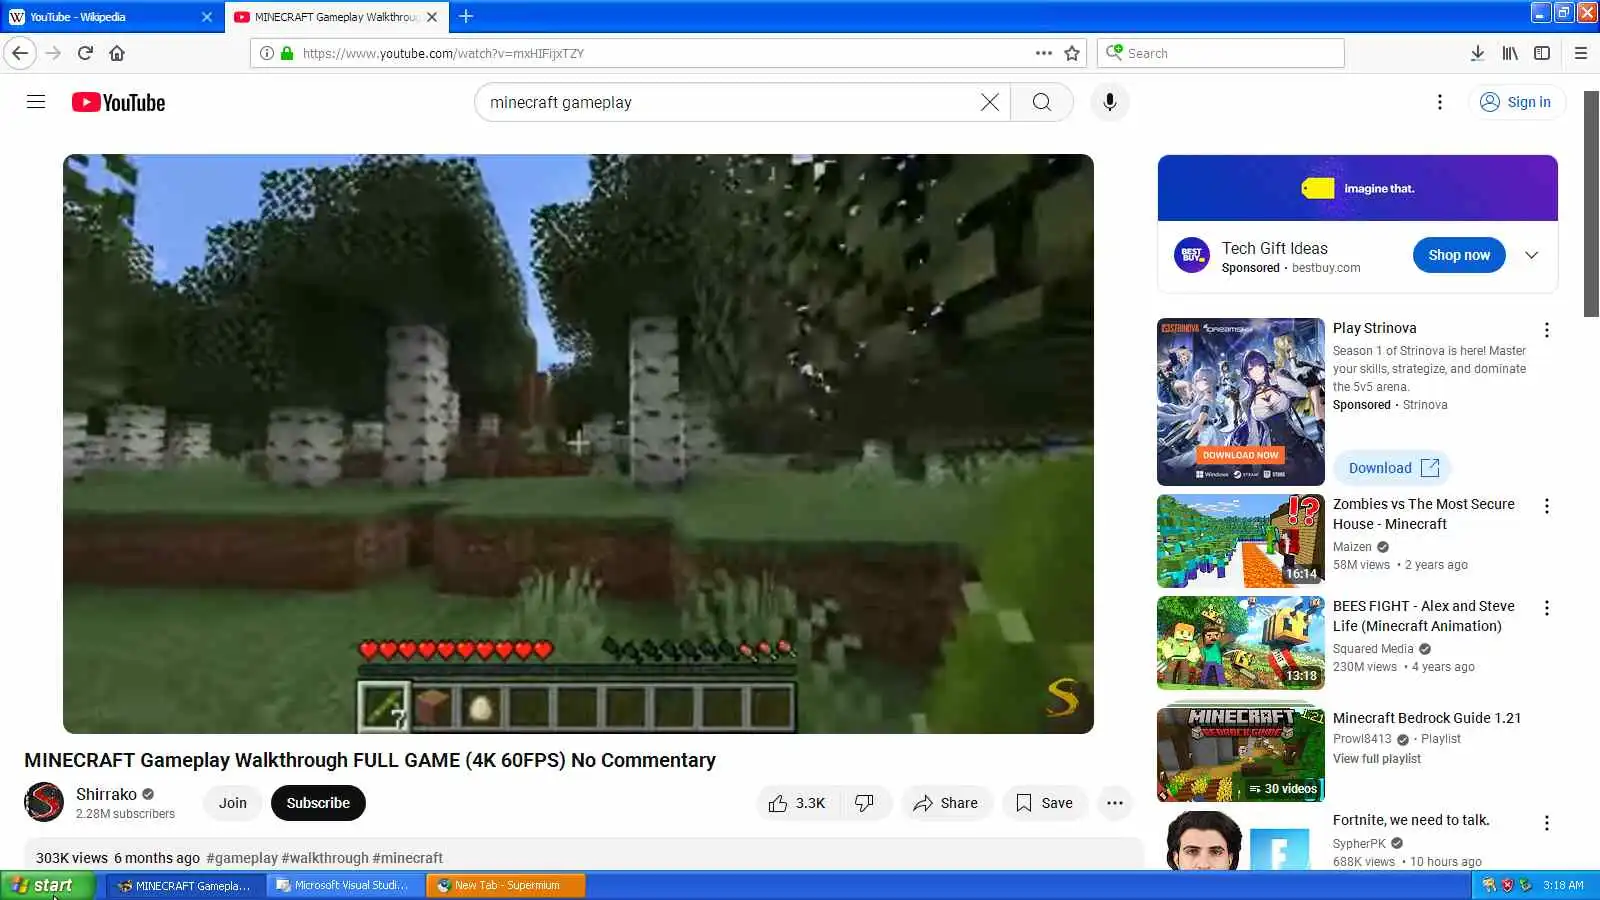Open options for BEES FIGHT video

pyautogui.click(x=1546, y=608)
